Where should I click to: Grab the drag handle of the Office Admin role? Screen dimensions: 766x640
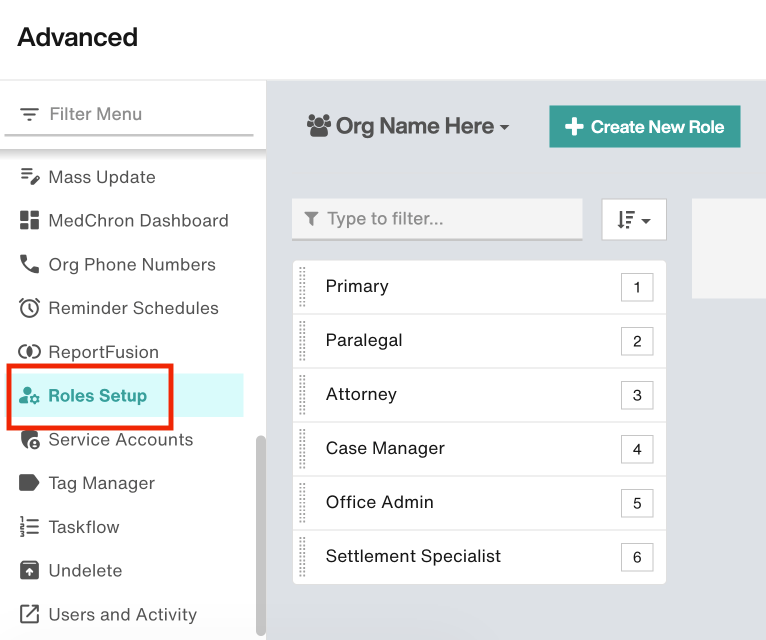302,503
